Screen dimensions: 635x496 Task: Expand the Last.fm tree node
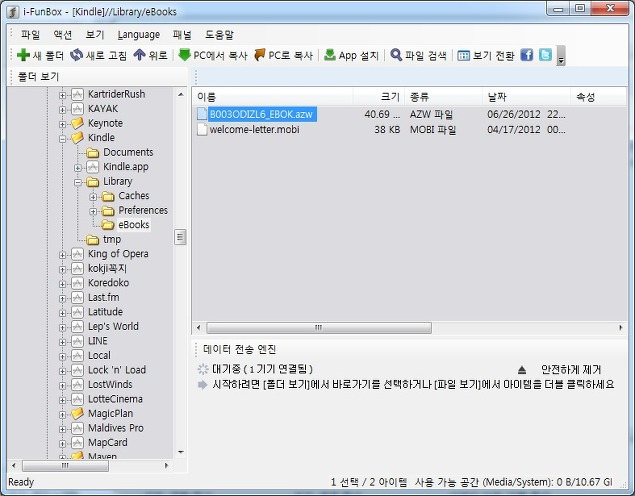pyautogui.click(x=62, y=299)
